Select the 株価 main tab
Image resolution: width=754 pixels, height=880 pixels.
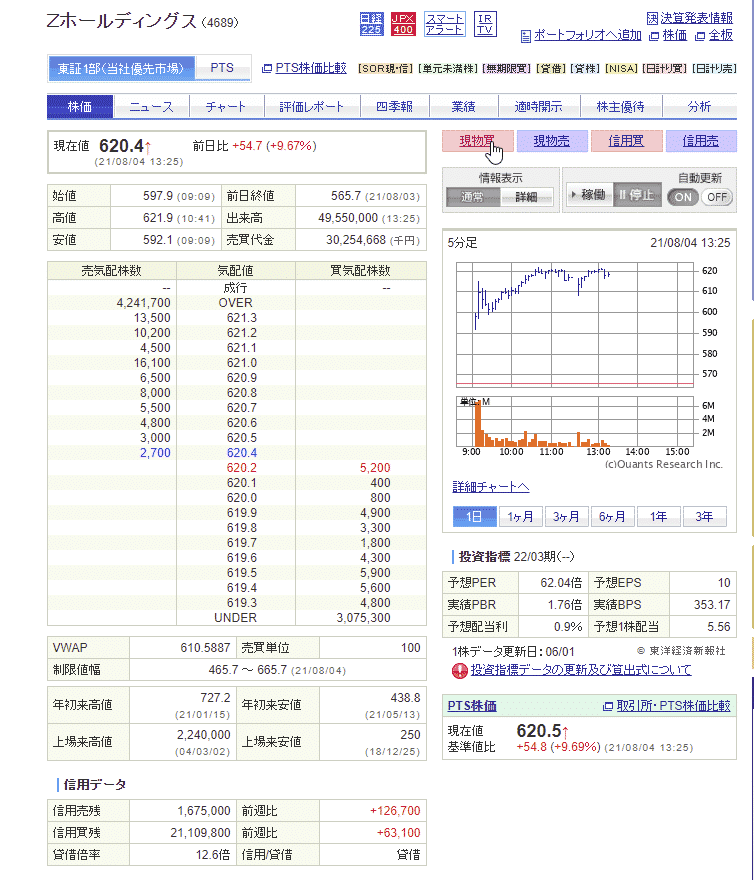point(80,107)
